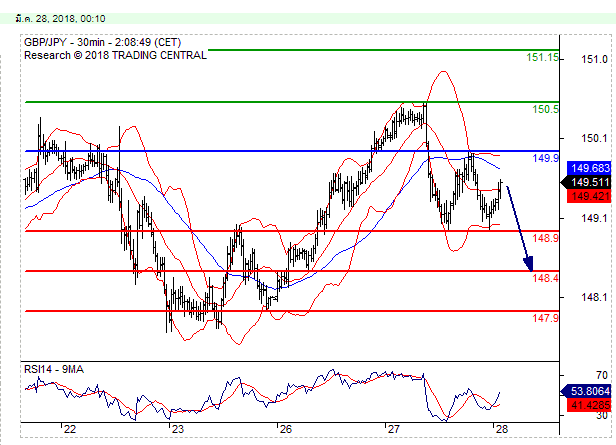Viewport: 616px width, 445px height.
Task: Click the 150.1 price axis value
Action: [594, 138]
